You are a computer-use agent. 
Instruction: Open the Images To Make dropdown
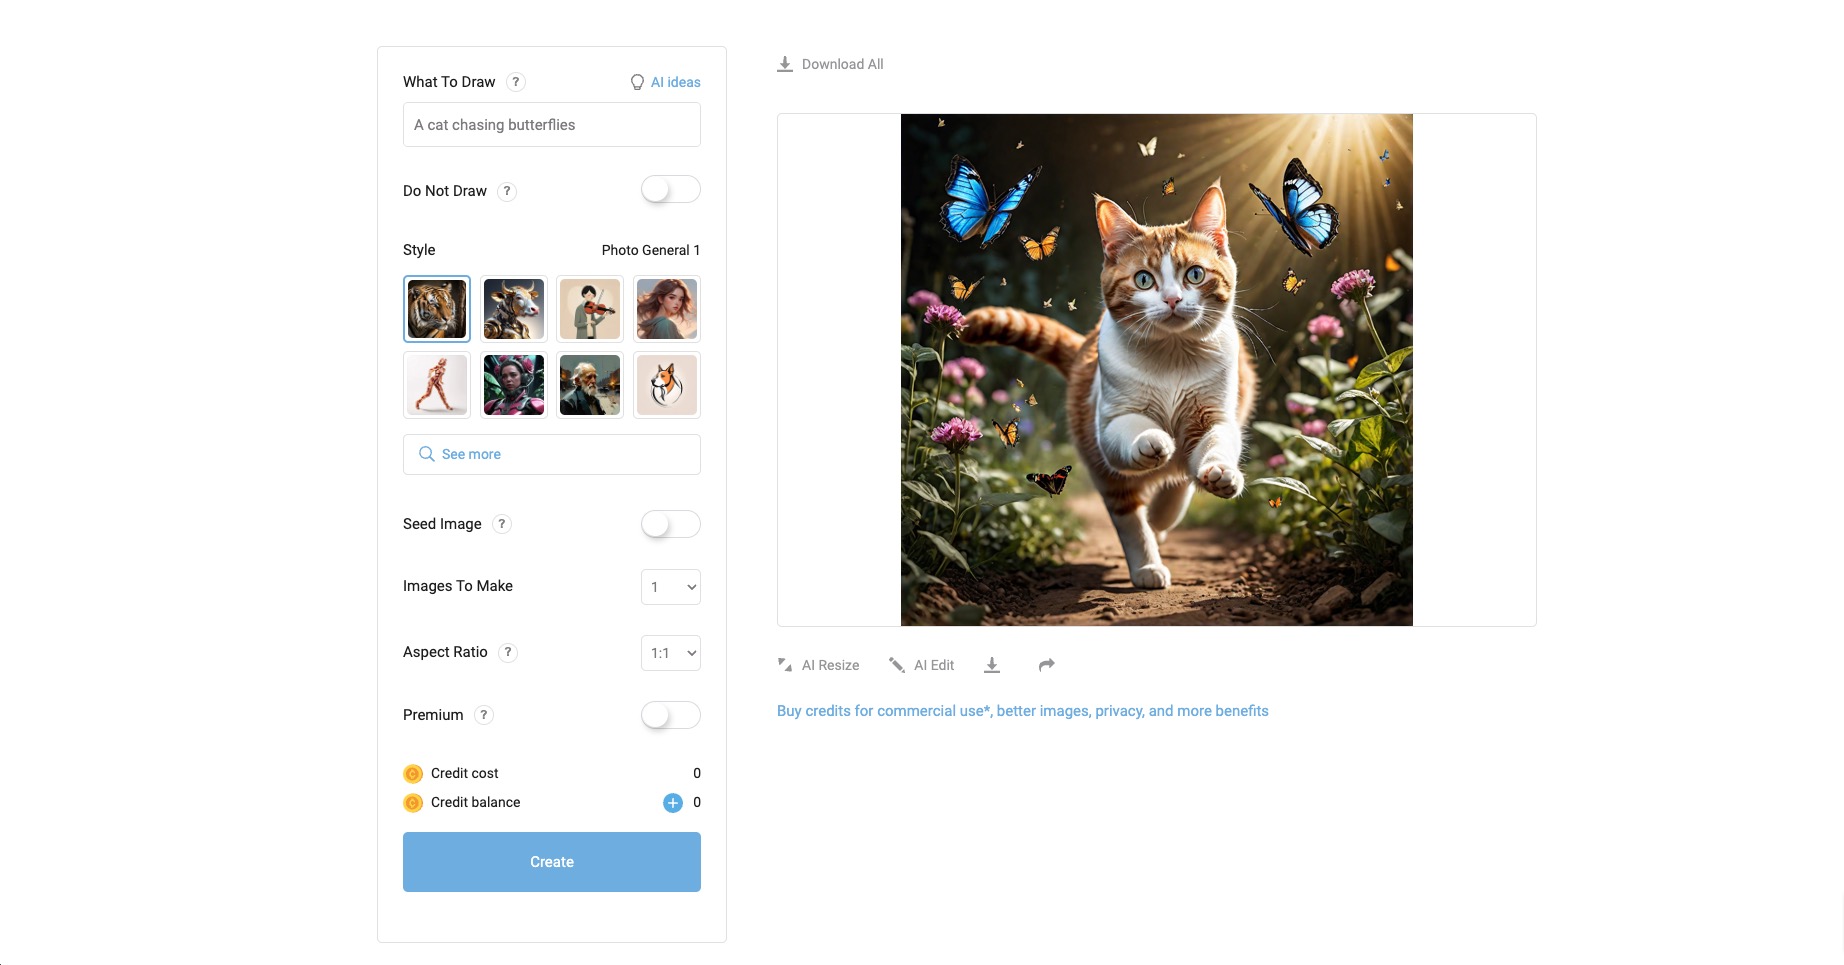click(x=671, y=587)
